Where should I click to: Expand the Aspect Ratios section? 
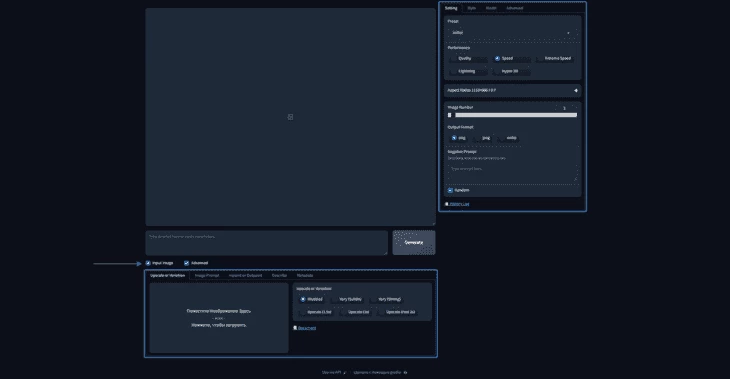(x=512, y=90)
